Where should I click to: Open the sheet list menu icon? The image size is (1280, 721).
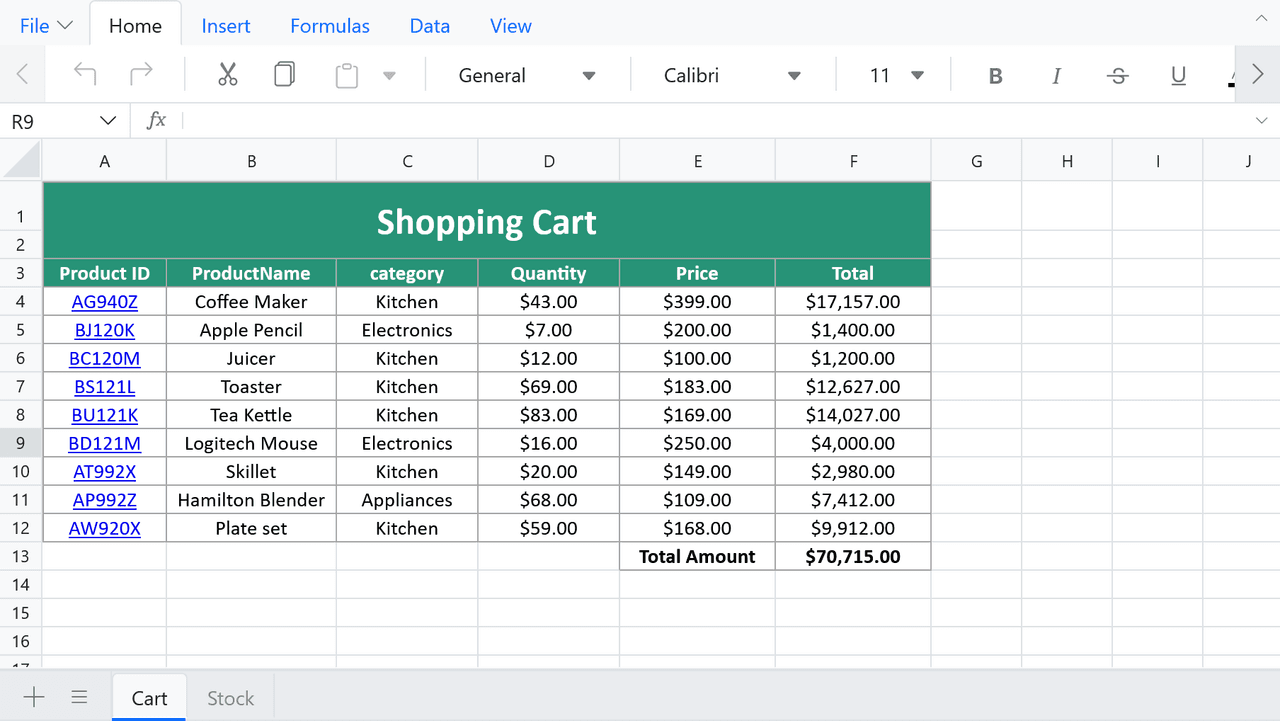point(80,697)
